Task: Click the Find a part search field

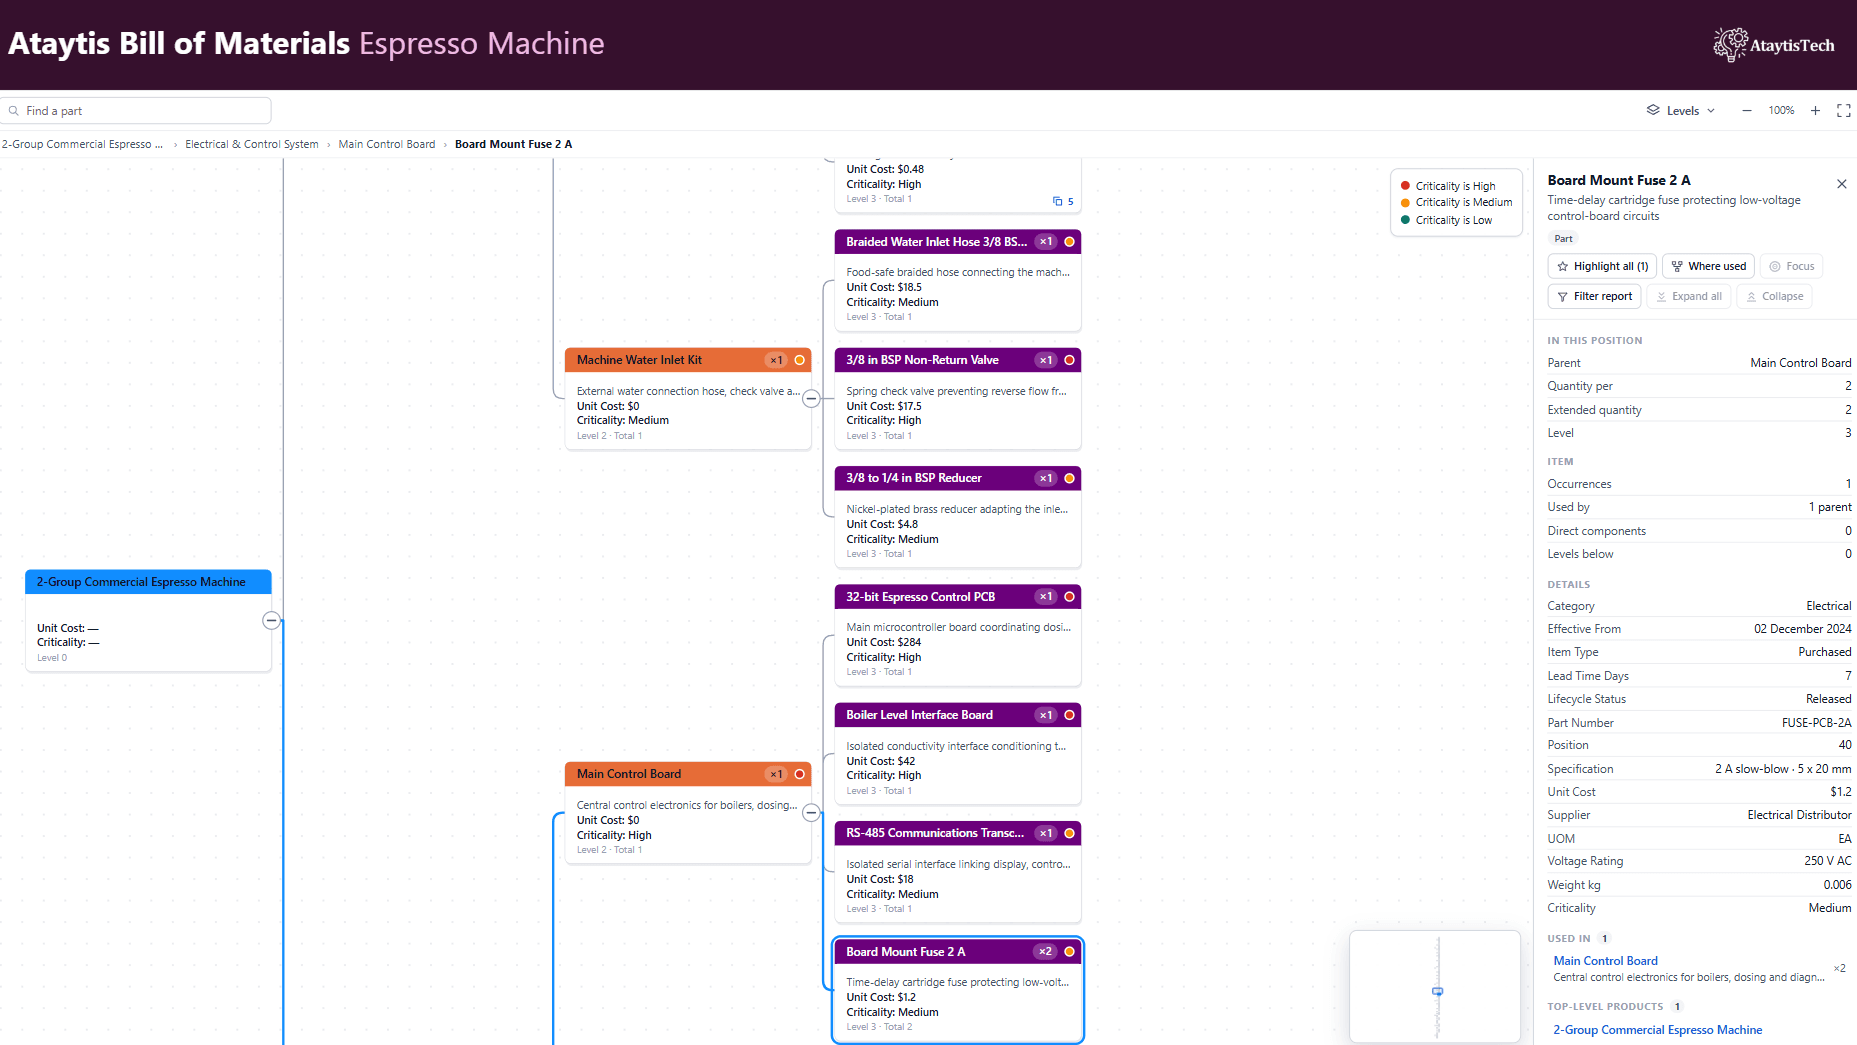Action: coord(137,111)
